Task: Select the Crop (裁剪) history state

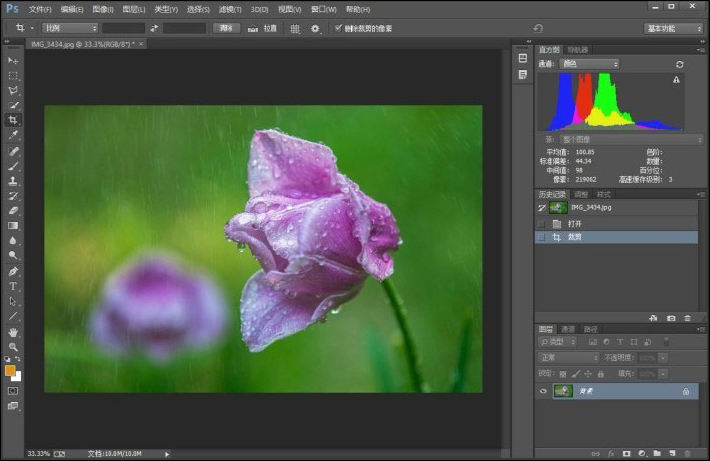Action: [575, 237]
